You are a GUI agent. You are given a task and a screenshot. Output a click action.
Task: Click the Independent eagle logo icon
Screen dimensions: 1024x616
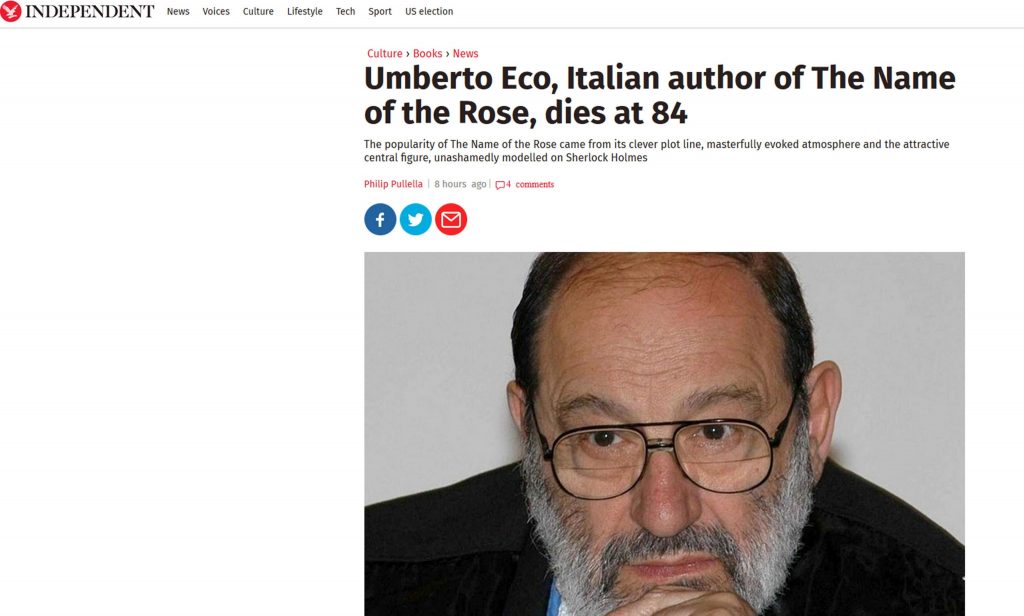pyautogui.click(x=10, y=11)
